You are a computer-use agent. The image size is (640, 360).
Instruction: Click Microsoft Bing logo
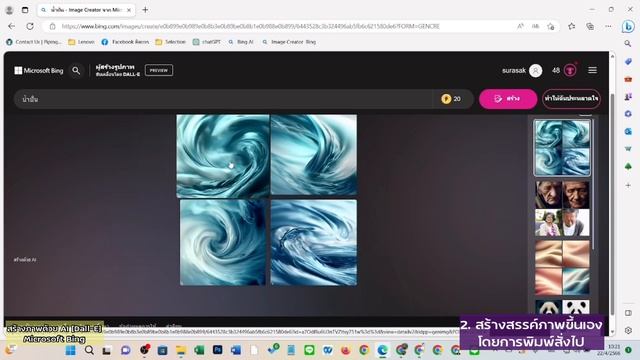coord(39,71)
